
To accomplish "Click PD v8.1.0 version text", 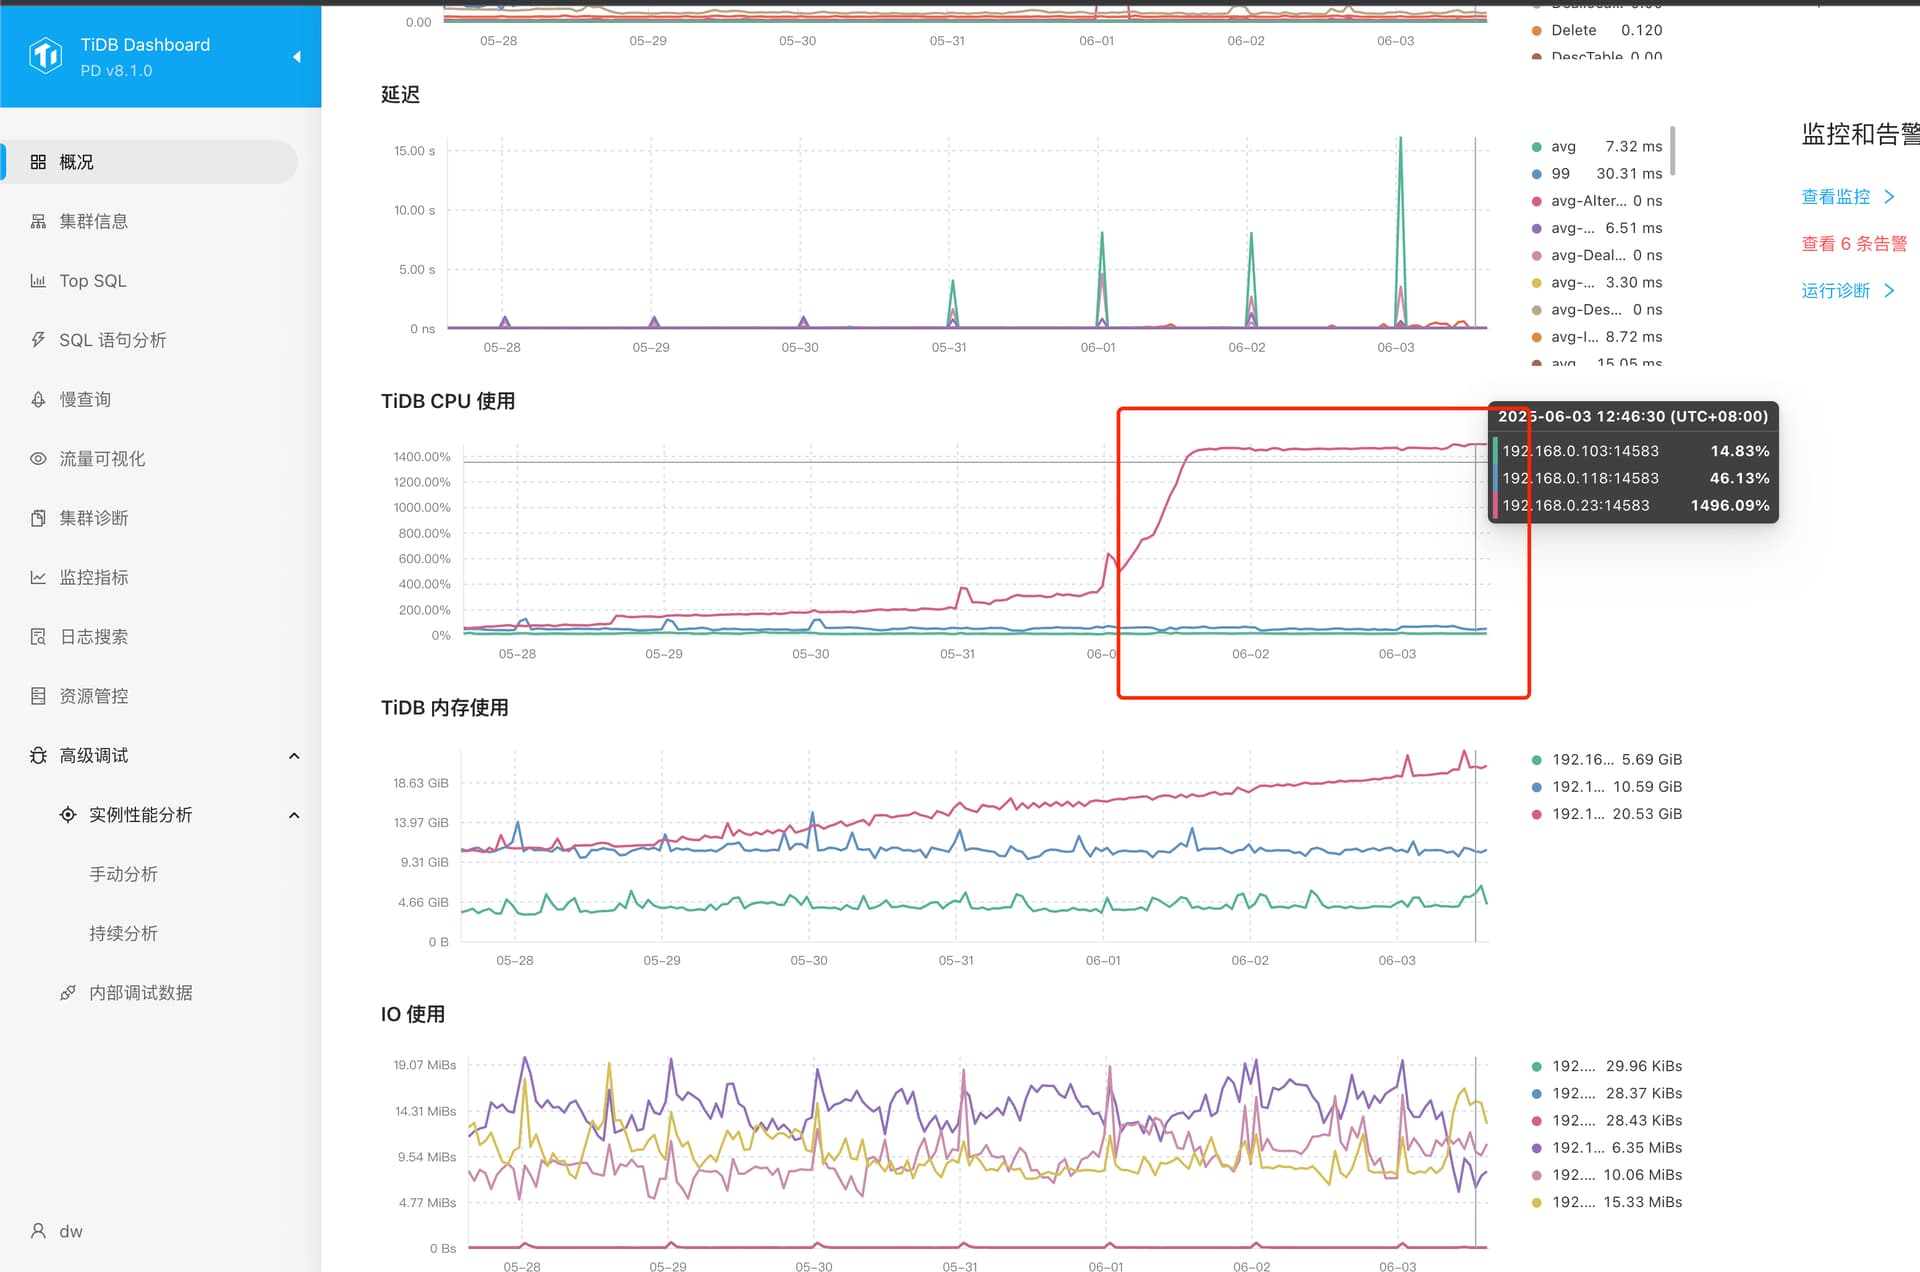I will pos(117,71).
